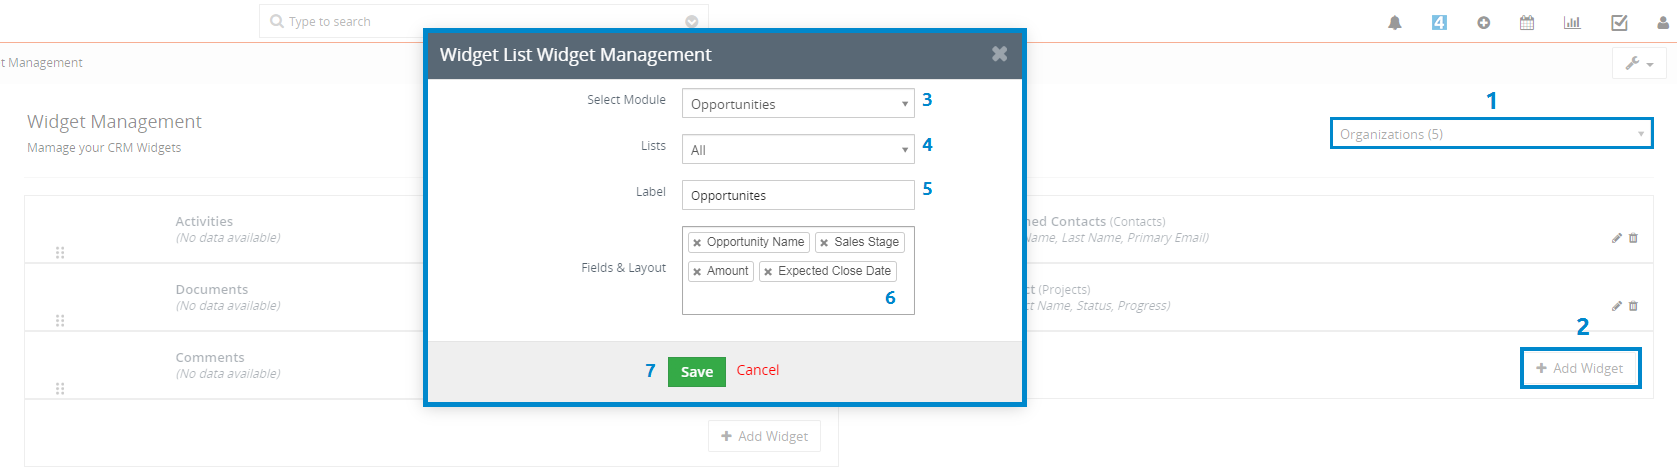Open the wrench settings dropdown
Screen dimensions: 1677x471
click(1639, 63)
